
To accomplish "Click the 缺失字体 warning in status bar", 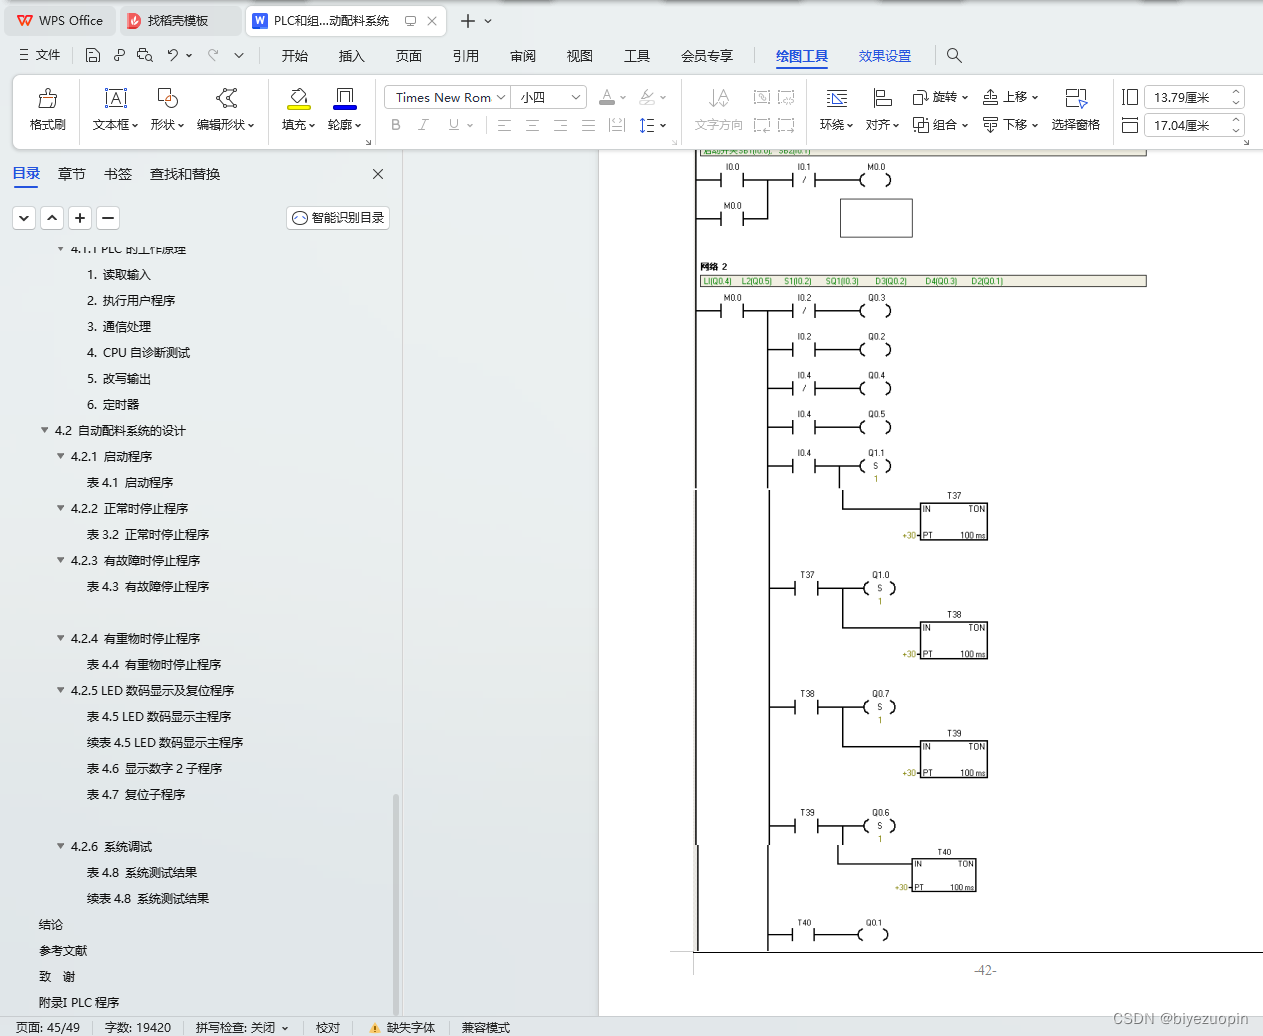I will pyautogui.click(x=402, y=1027).
